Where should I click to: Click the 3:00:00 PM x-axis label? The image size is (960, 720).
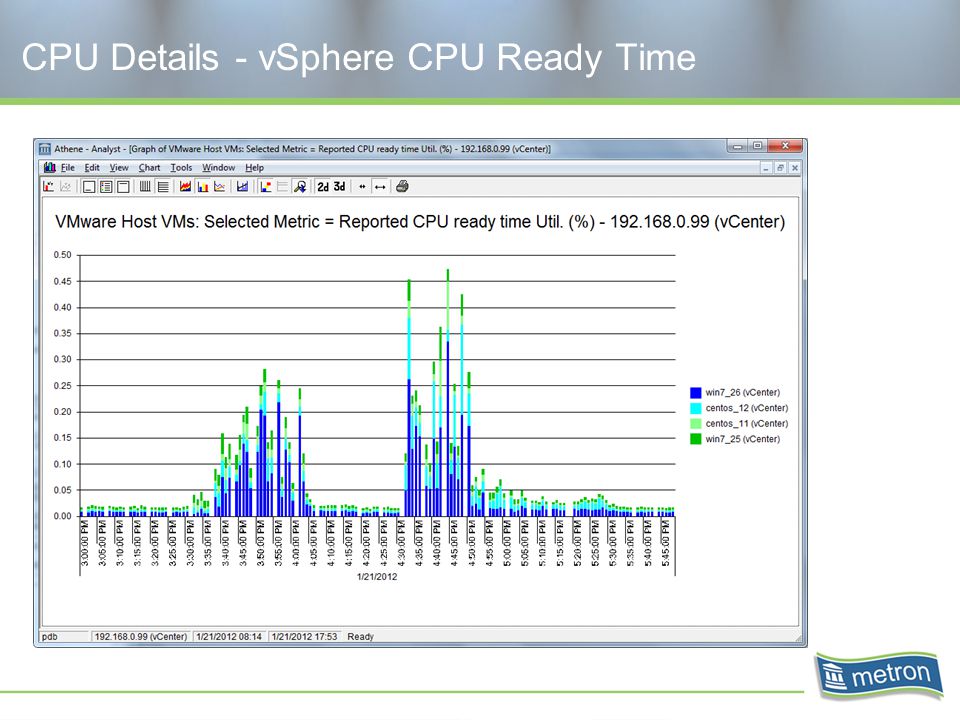click(x=85, y=543)
